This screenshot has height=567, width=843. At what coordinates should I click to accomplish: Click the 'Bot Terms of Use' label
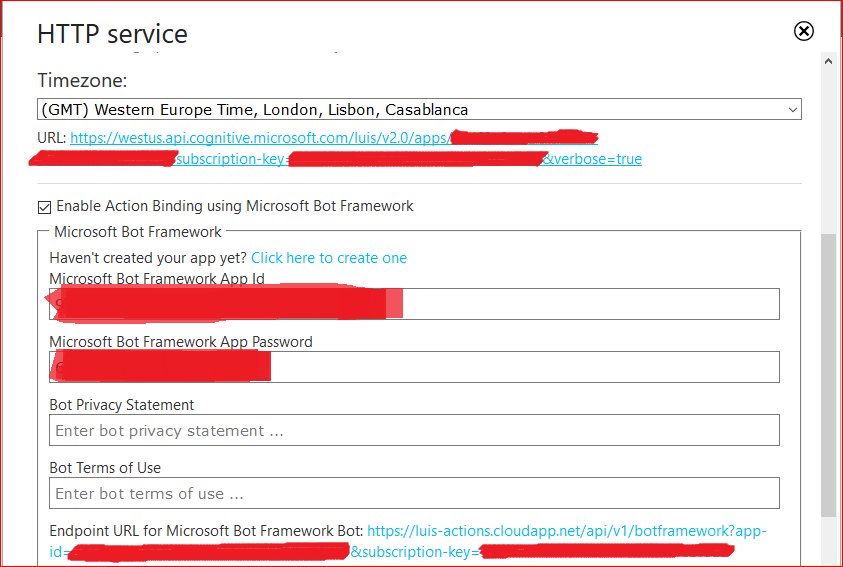click(105, 468)
